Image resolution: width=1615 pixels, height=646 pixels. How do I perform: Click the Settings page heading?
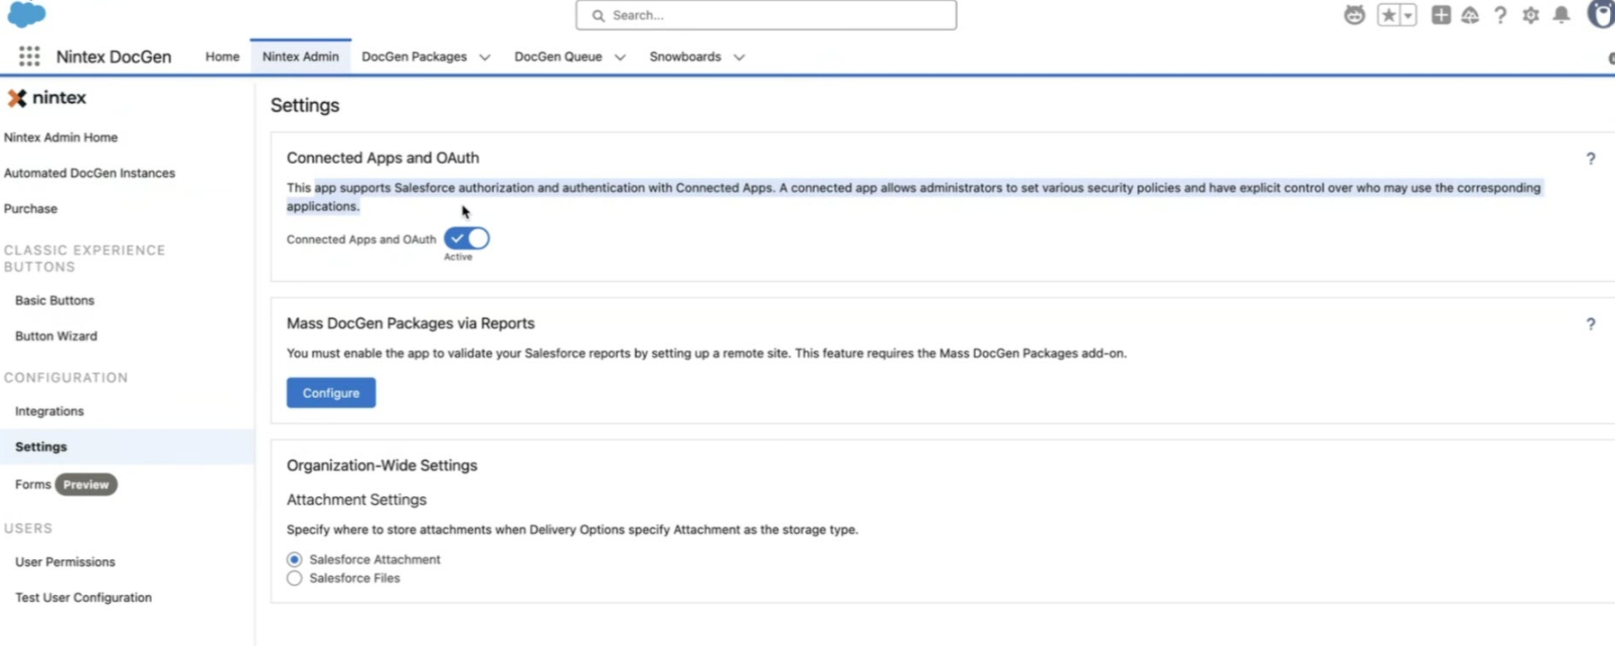point(305,105)
